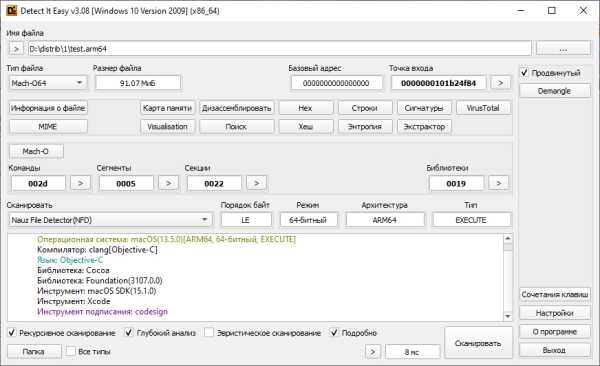
Task: Enable the Все типы checkbox
Action: [71, 351]
